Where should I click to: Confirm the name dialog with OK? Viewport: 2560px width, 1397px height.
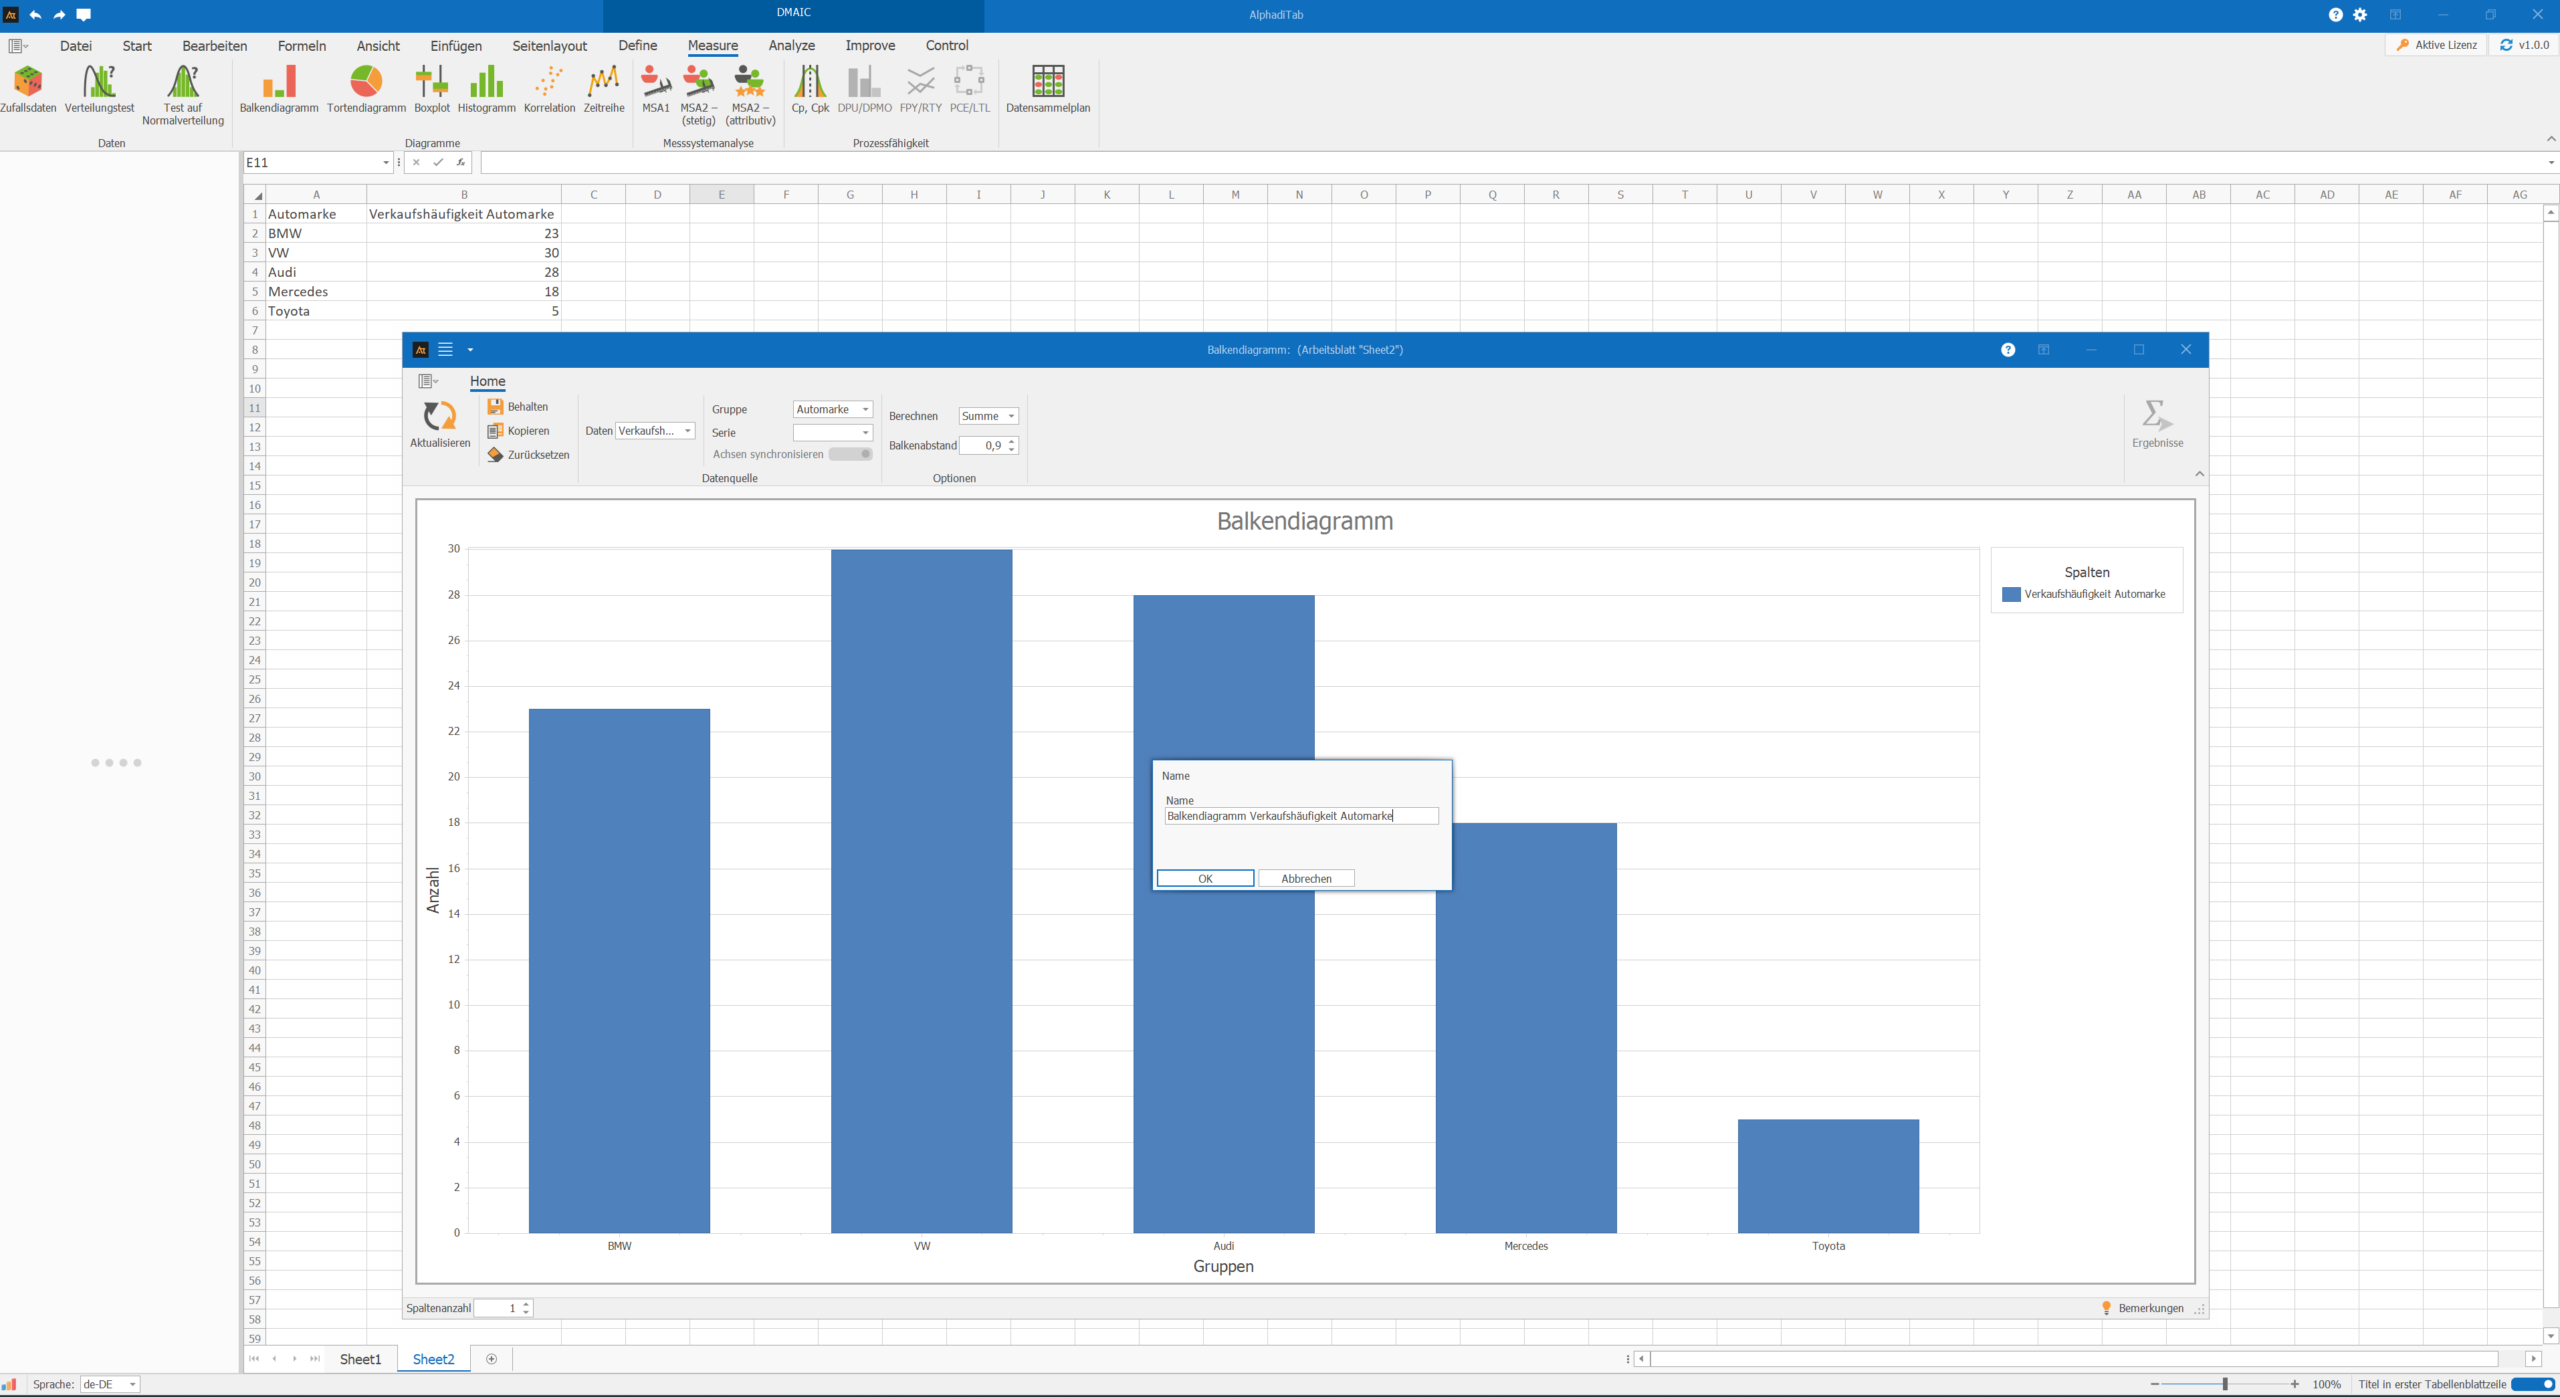pyautogui.click(x=1205, y=878)
